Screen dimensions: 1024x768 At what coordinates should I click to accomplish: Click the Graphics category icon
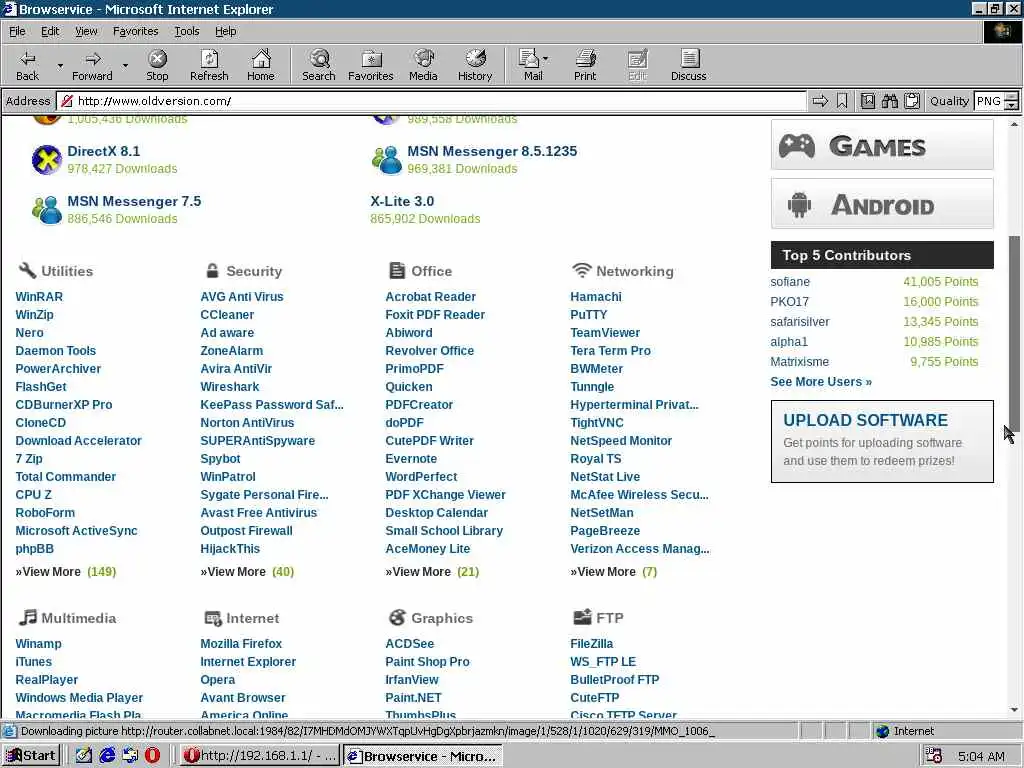pyautogui.click(x=397, y=617)
